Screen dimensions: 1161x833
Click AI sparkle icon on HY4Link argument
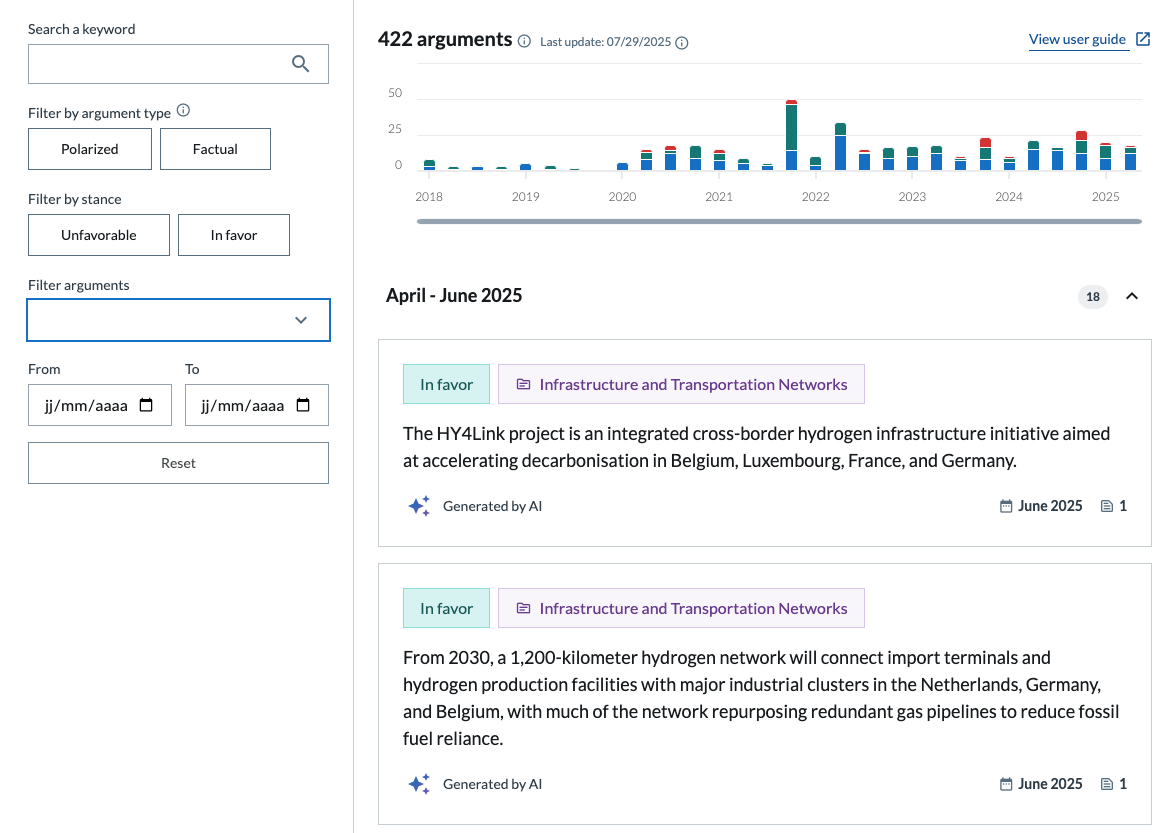(419, 506)
